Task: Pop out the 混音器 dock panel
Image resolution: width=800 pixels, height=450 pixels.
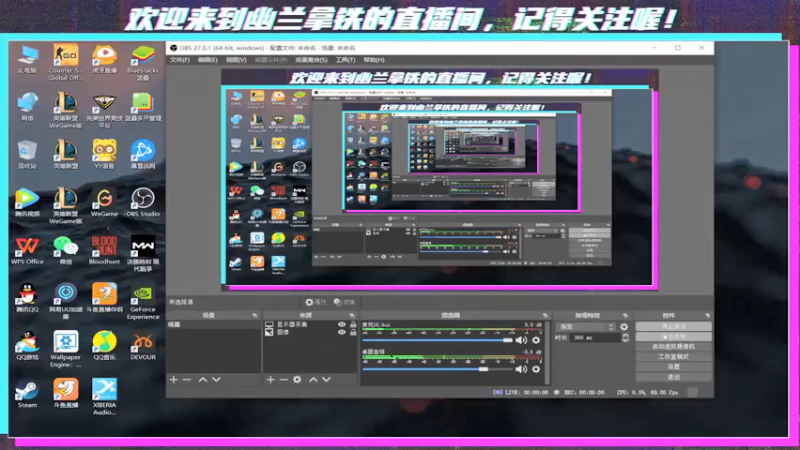Action: click(x=545, y=316)
